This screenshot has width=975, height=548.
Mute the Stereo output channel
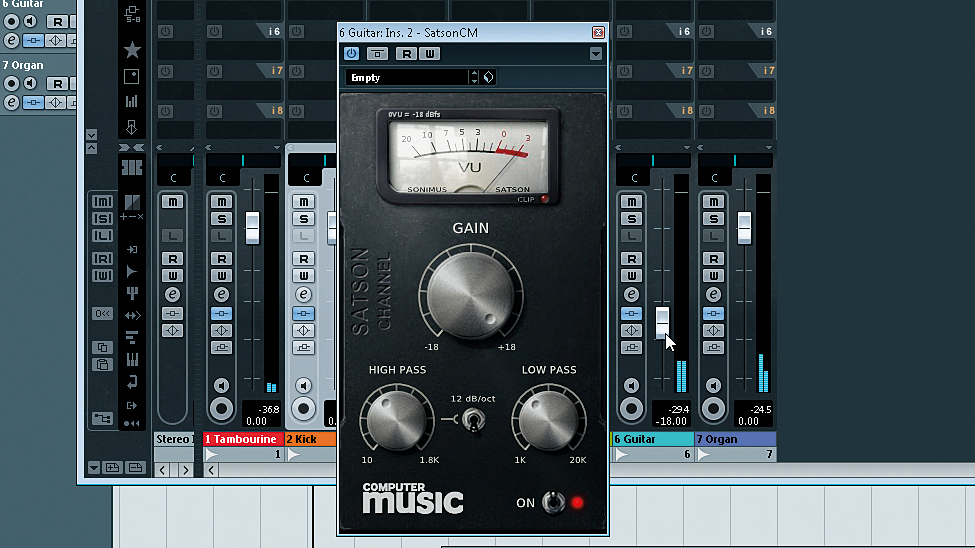pyautogui.click(x=172, y=202)
